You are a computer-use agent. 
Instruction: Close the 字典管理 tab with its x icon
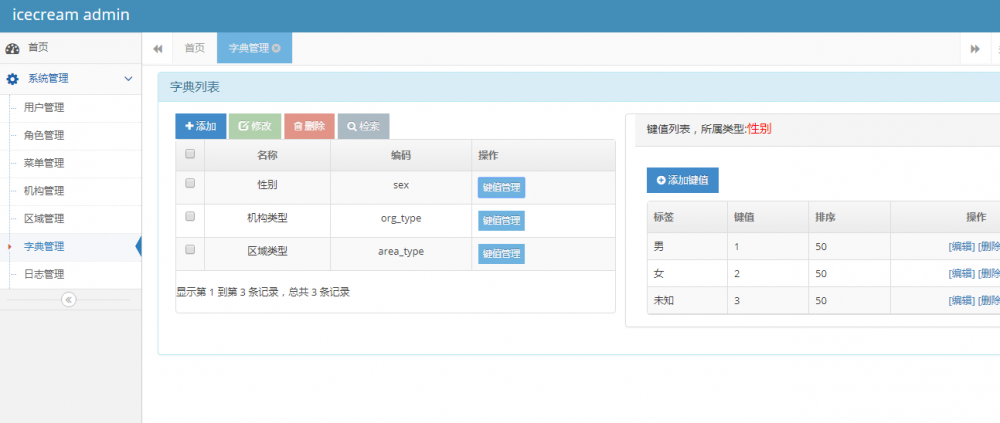[x=276, y=48]
